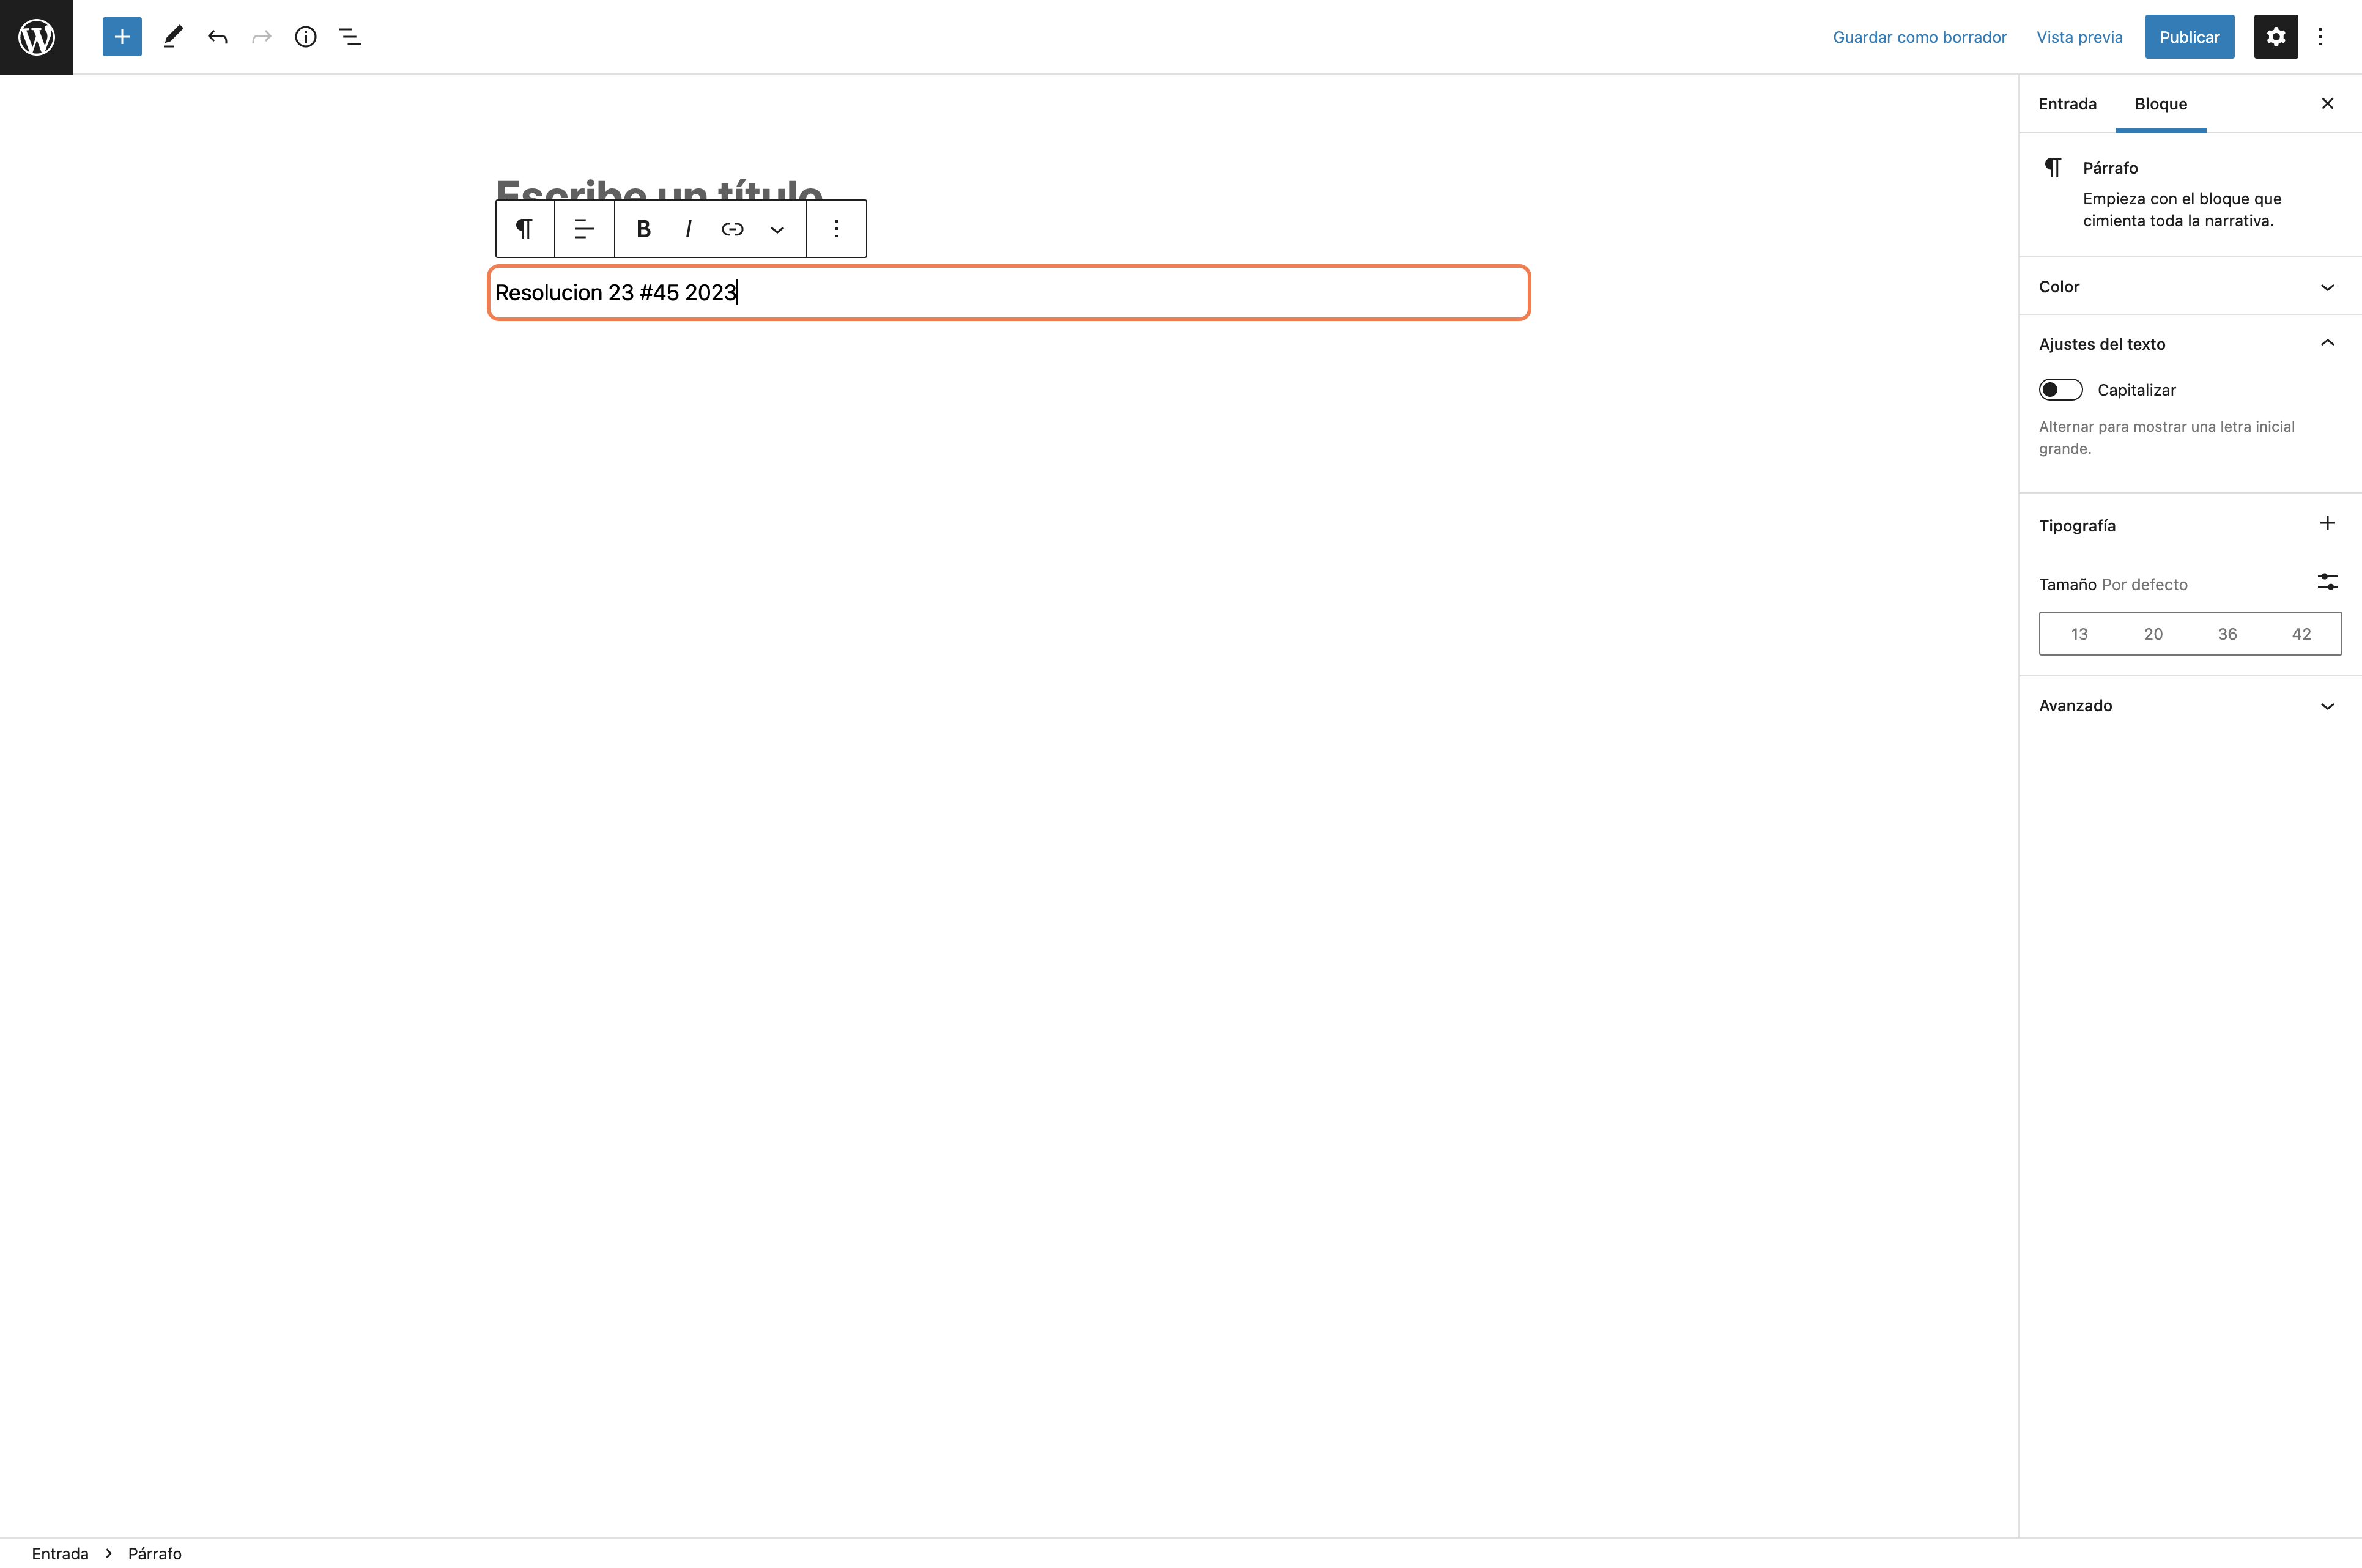Image resolution: width=2362 pixels, height=1568 pixels.
Task: Enable the Capitalizar toggle switch
Action: point(2060,390)
